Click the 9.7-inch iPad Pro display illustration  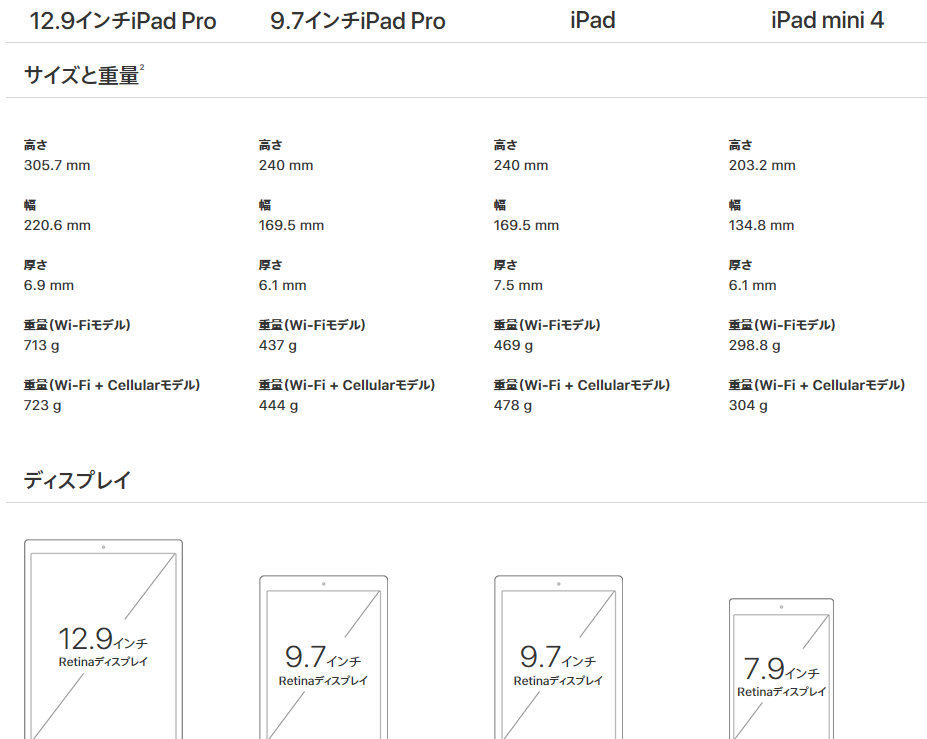point(323,657)
